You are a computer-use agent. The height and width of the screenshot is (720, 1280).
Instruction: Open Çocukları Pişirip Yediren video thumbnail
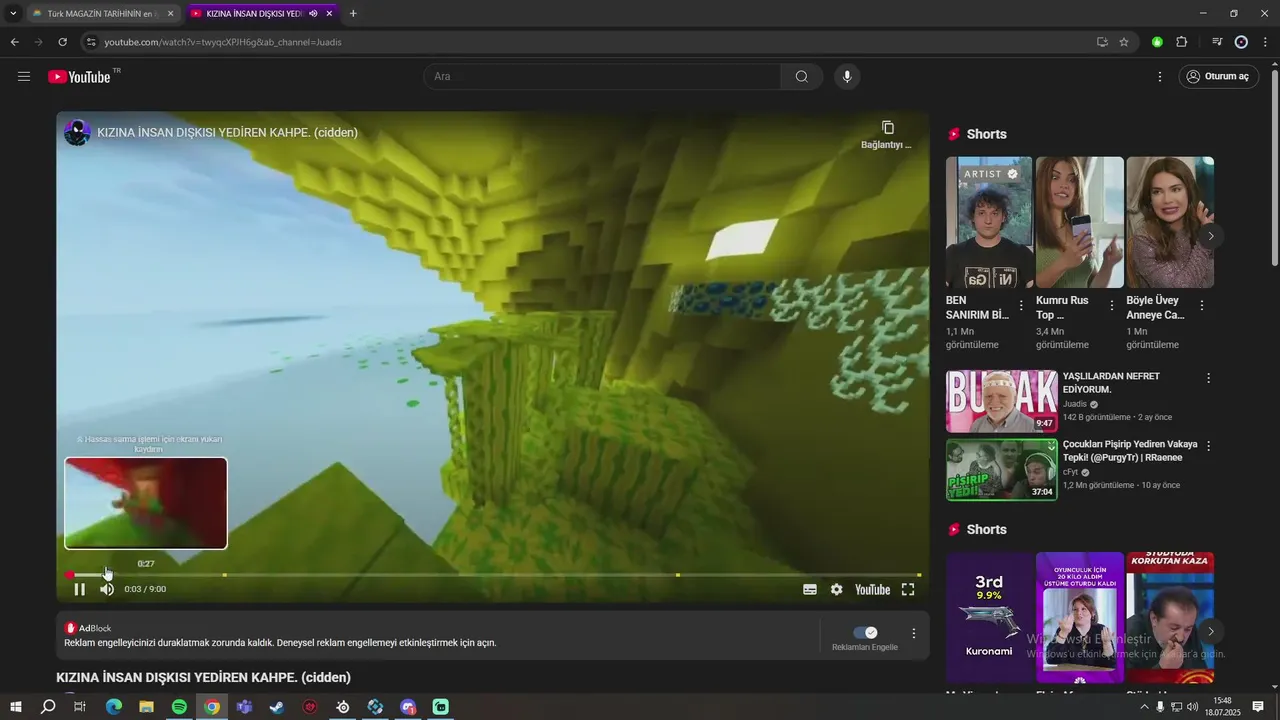pyautogui.click(x=1002, y=470)
